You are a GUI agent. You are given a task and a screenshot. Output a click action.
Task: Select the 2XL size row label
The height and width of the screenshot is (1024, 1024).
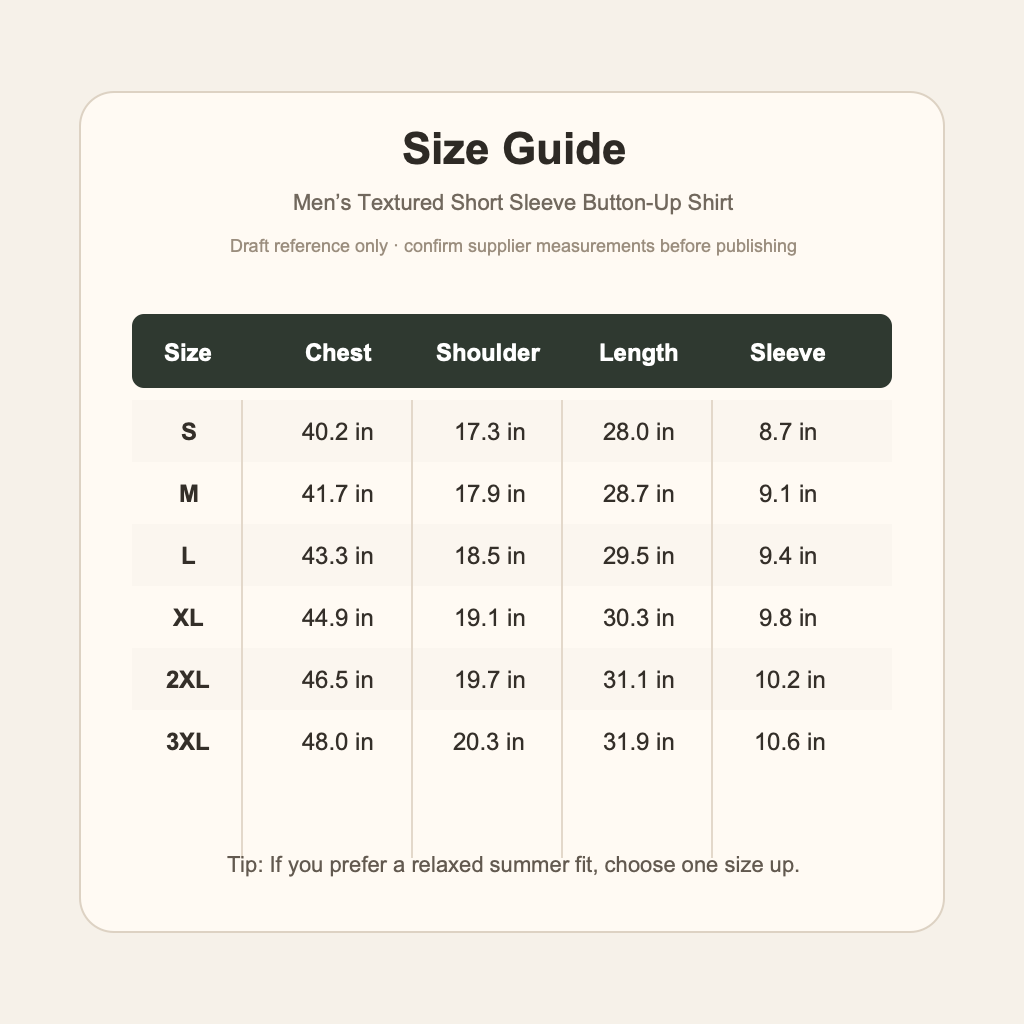187,680
